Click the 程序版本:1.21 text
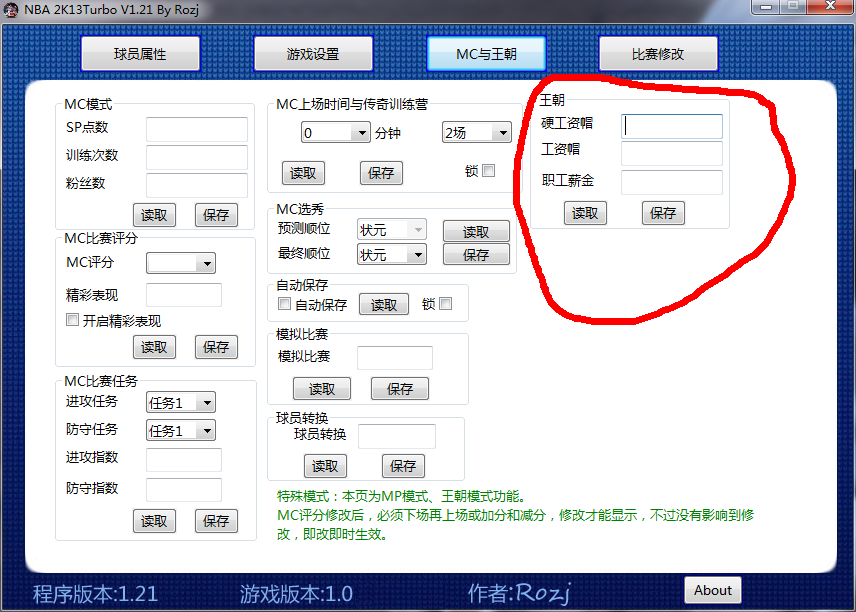Screen dimensions: 856x612 click(x=95, y=593)
